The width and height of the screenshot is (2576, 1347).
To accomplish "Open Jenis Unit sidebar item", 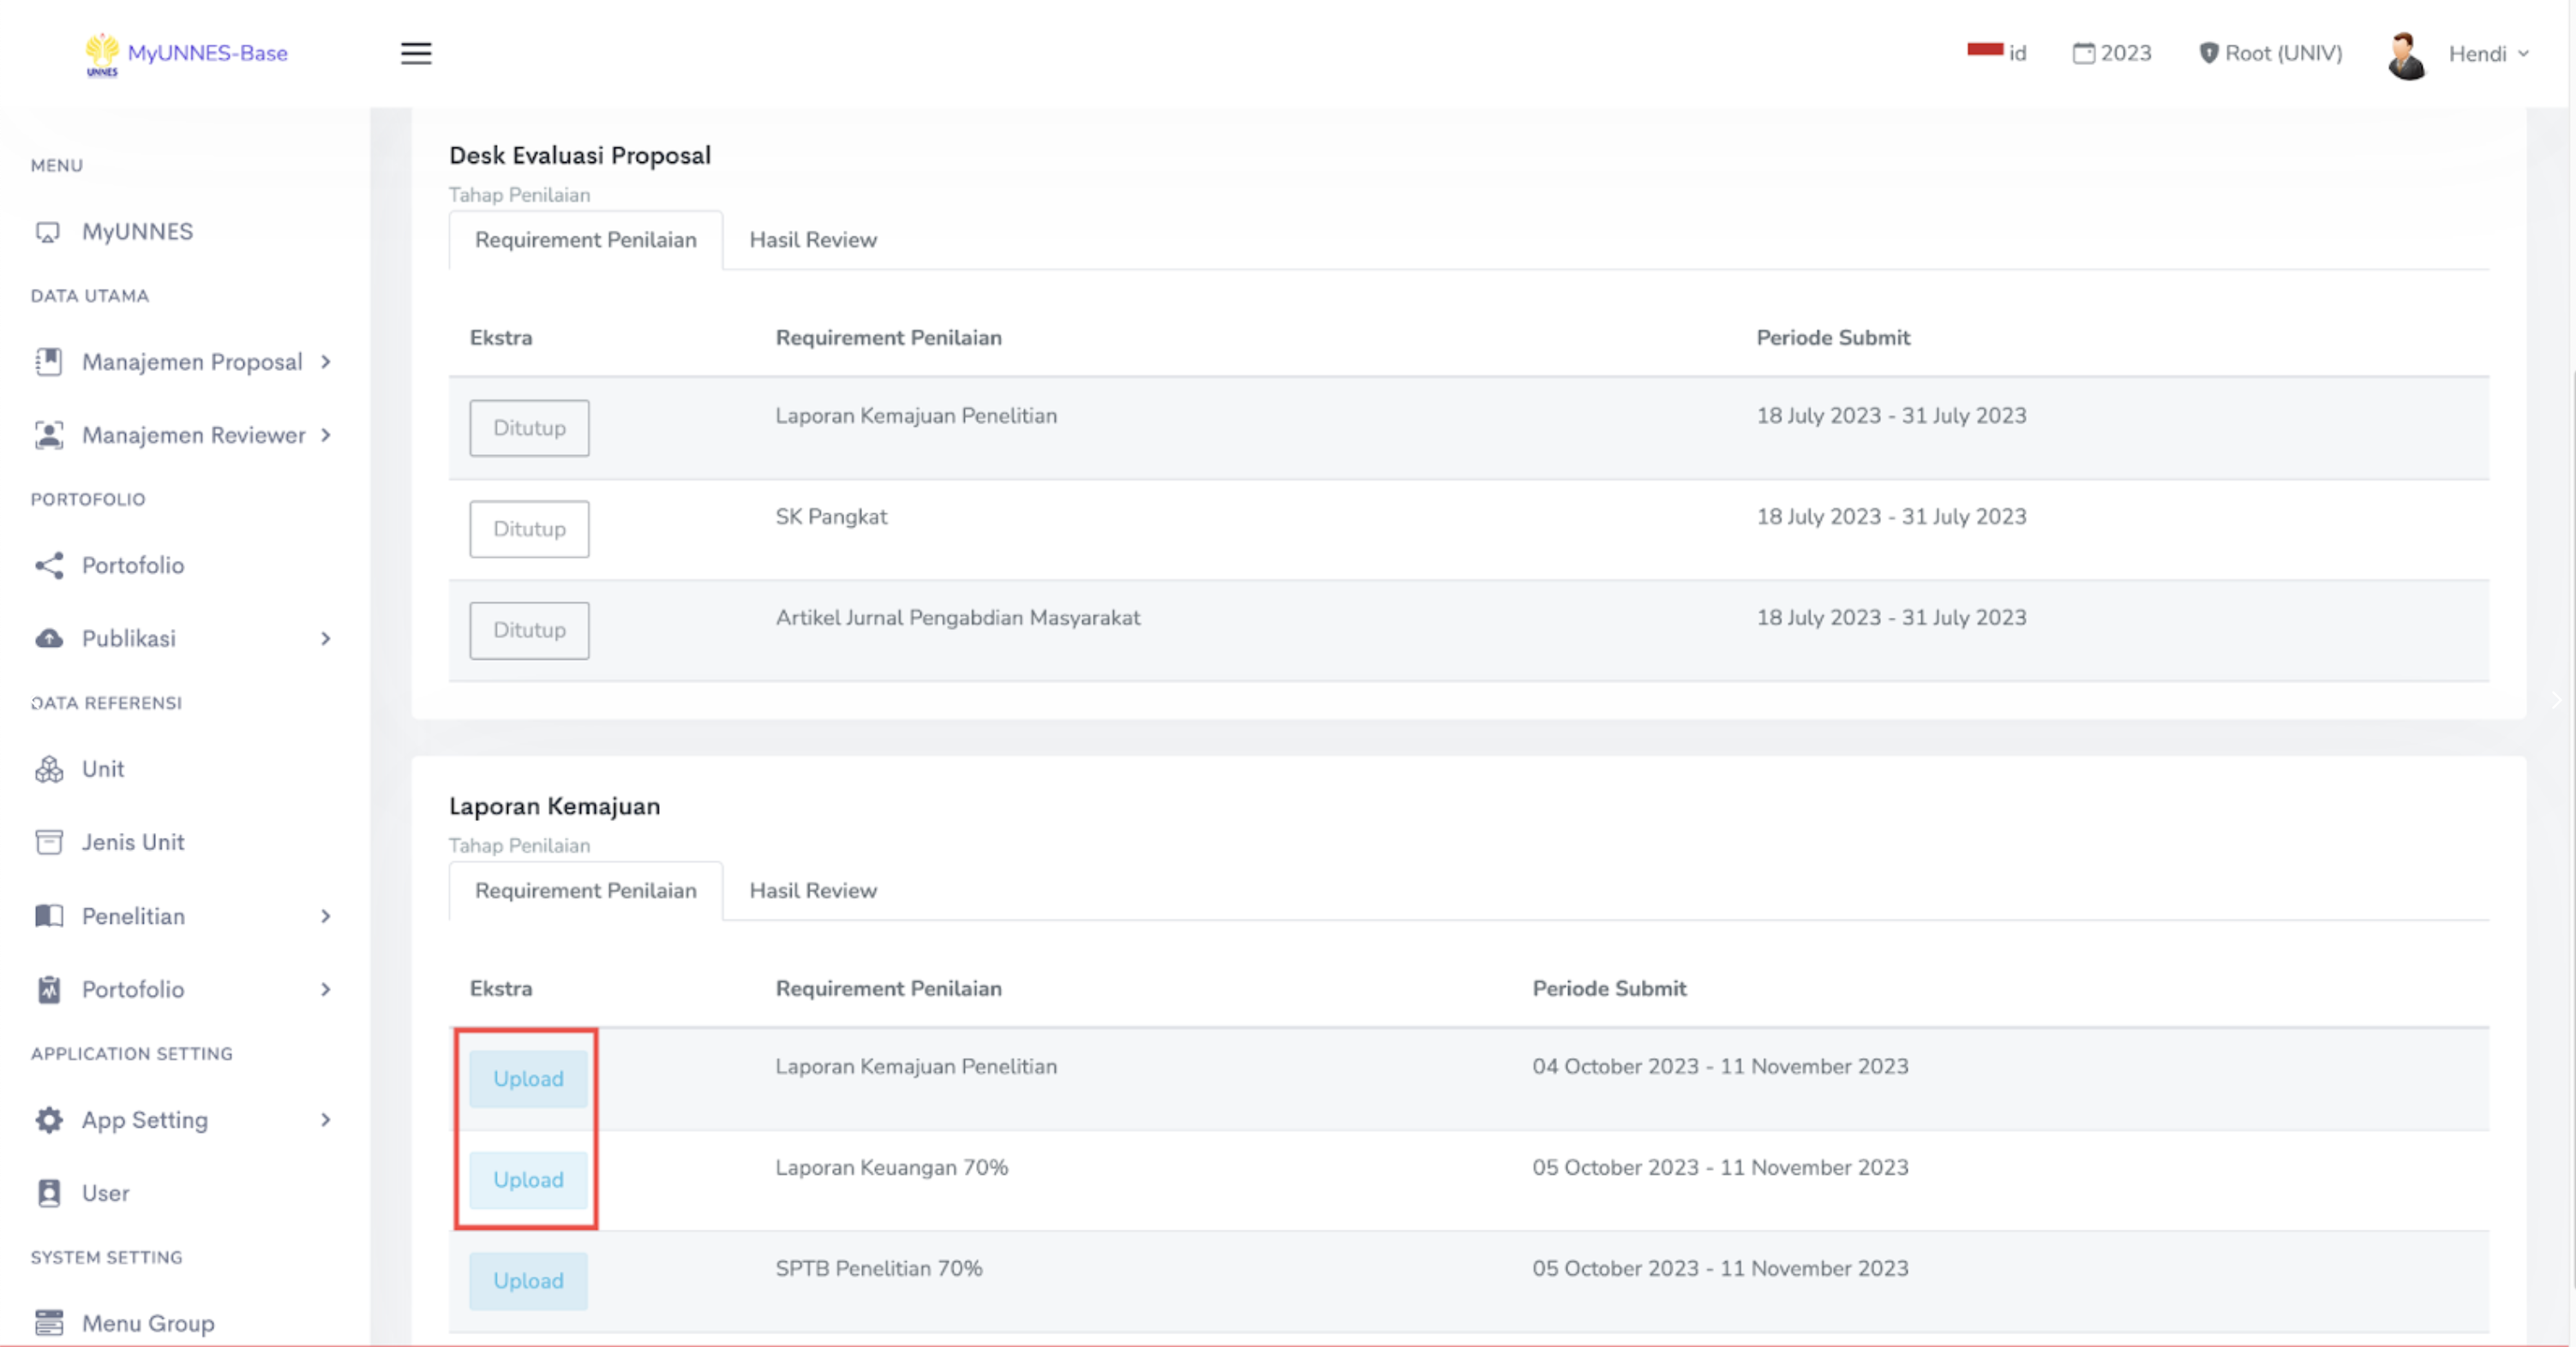I will 132,842.
